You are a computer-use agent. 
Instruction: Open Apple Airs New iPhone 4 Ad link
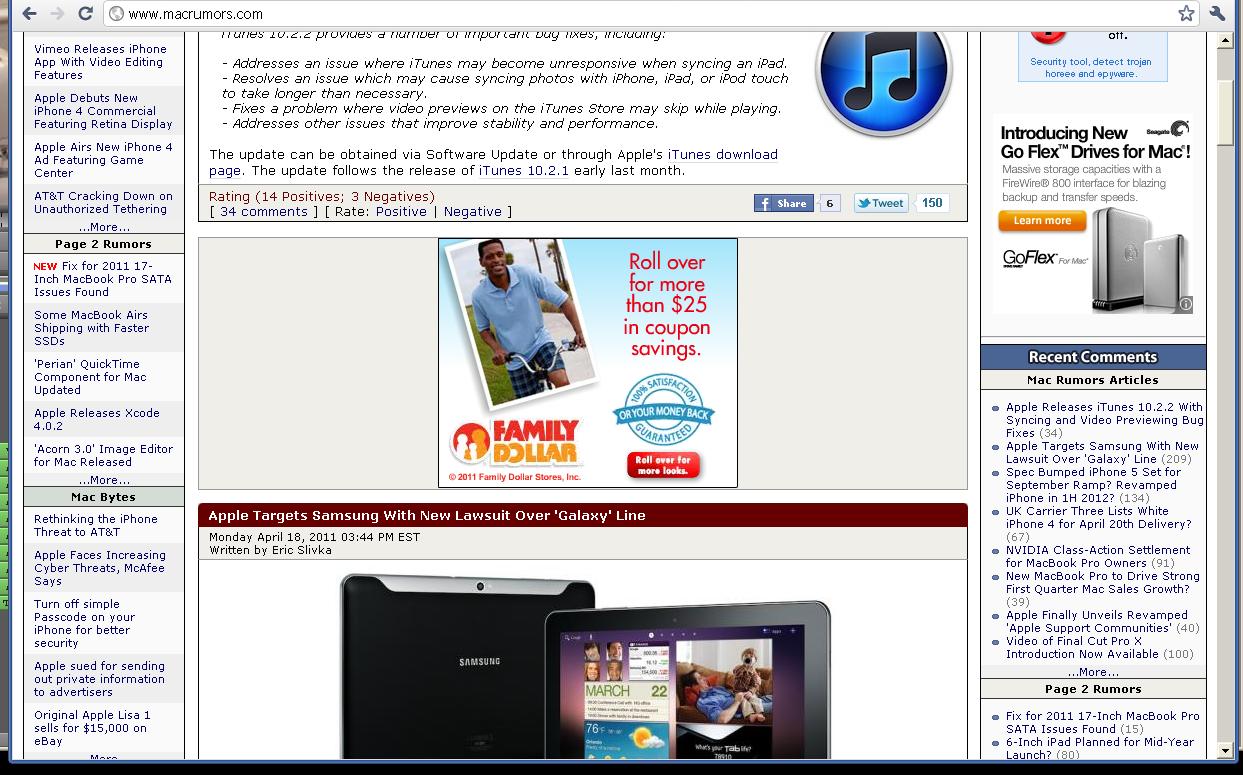103,160
